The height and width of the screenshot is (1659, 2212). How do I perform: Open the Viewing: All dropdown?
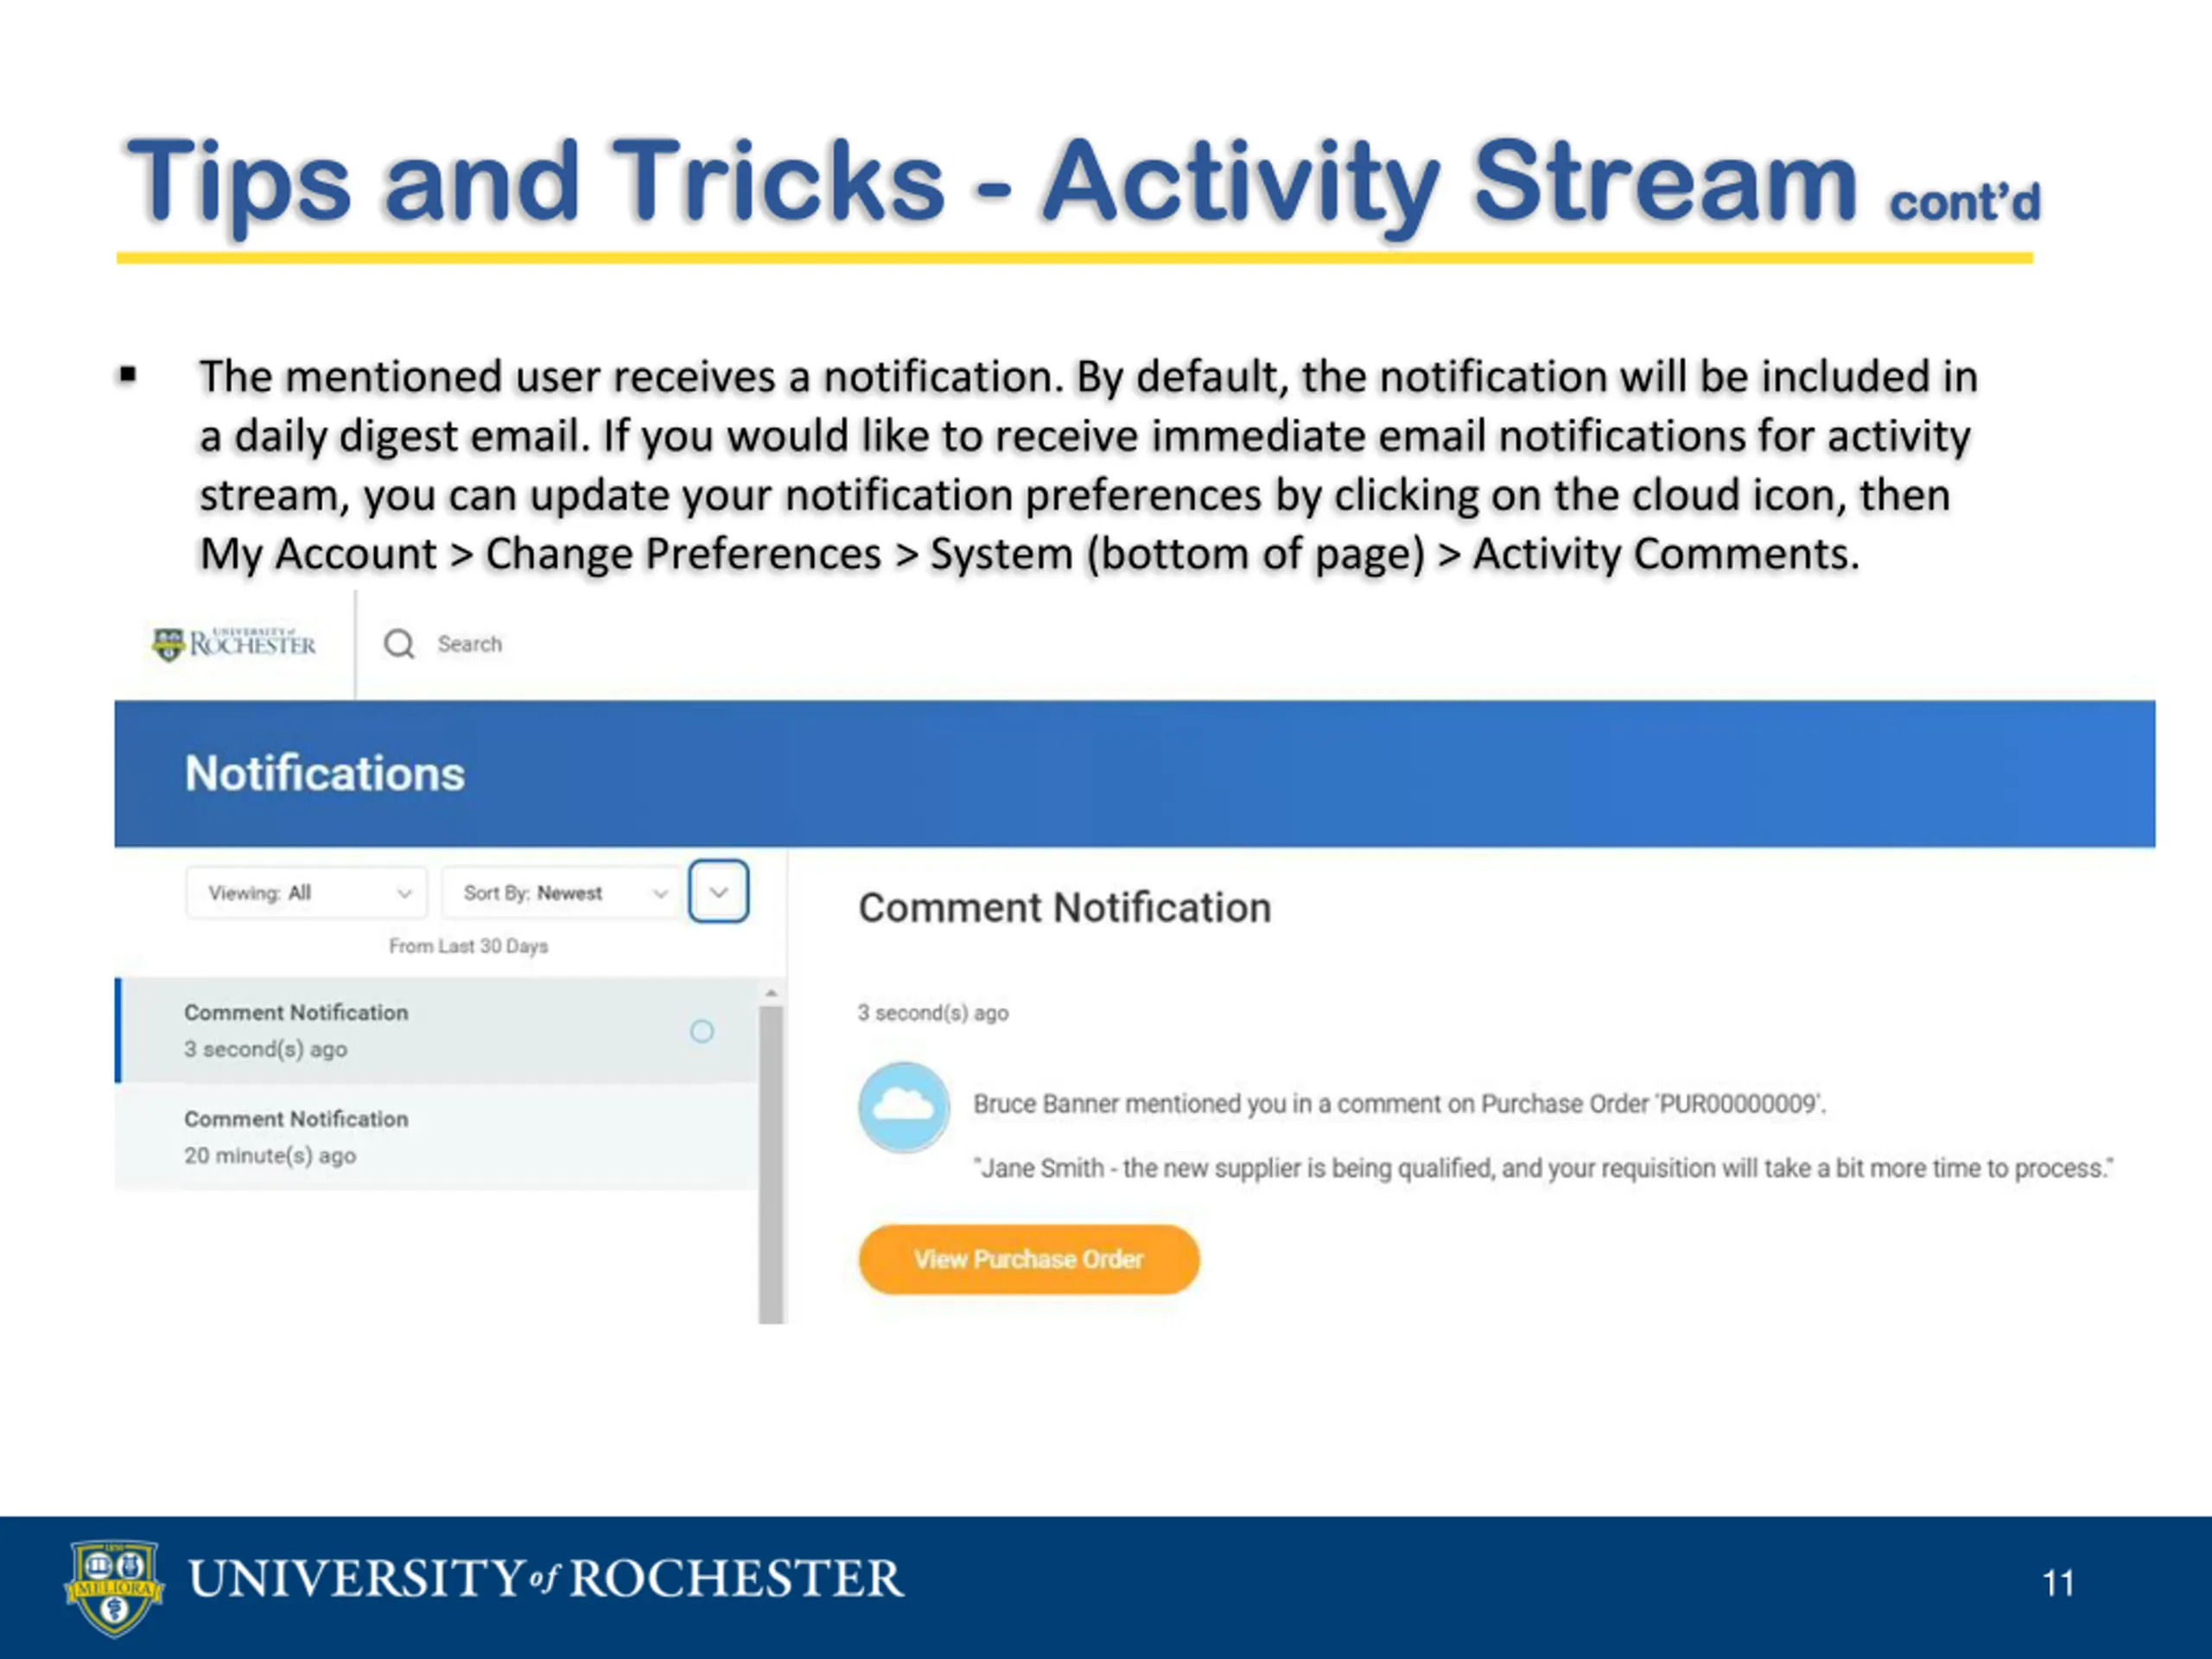(x=307, y=893)
